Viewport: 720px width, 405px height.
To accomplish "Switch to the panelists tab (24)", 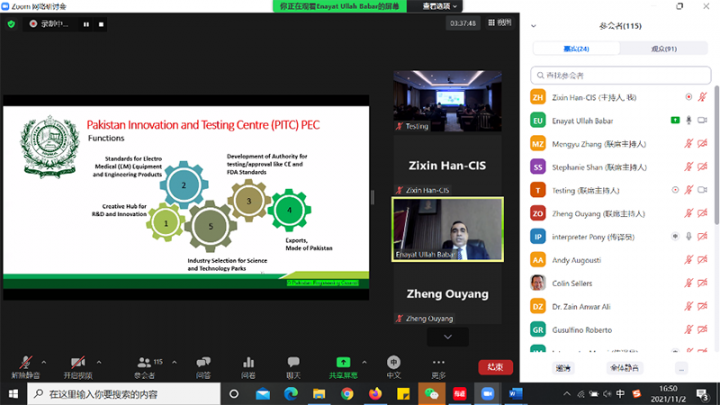I will tap(576, 49).
